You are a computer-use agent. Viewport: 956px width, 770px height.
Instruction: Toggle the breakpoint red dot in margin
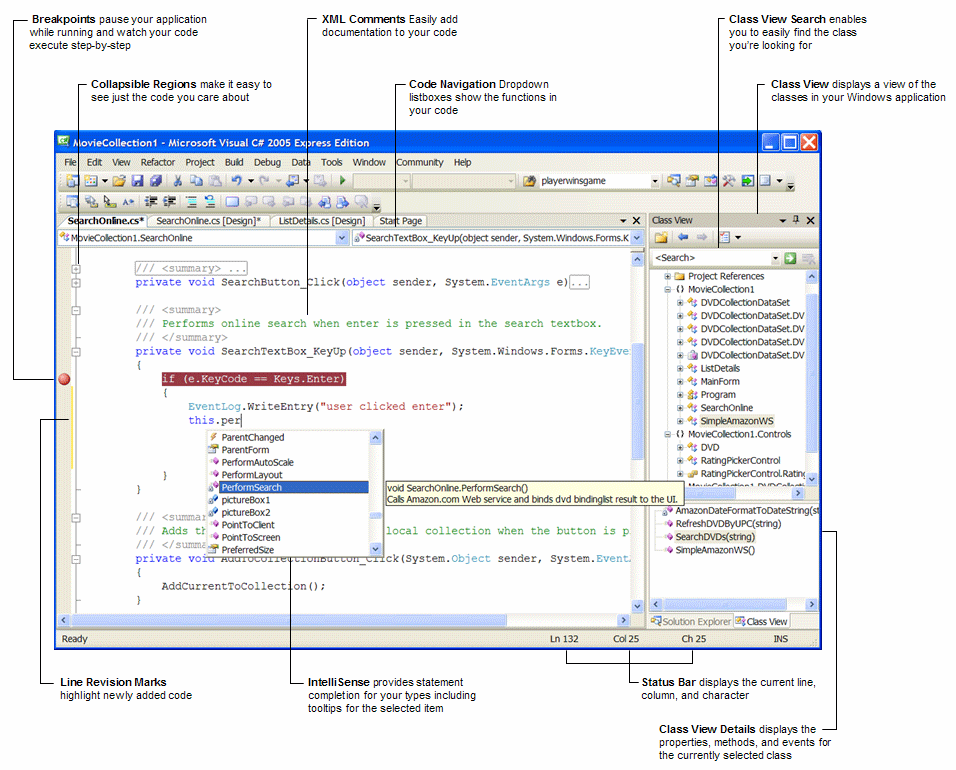tap(64, 379)
